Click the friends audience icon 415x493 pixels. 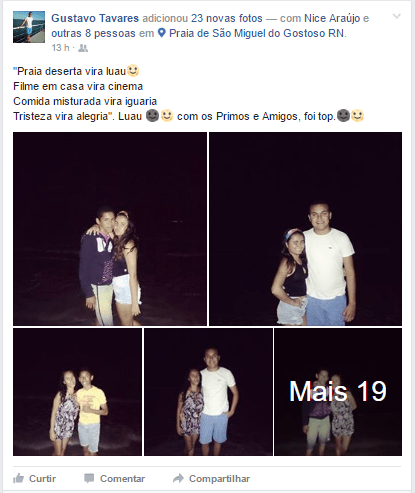pos(83,48)
